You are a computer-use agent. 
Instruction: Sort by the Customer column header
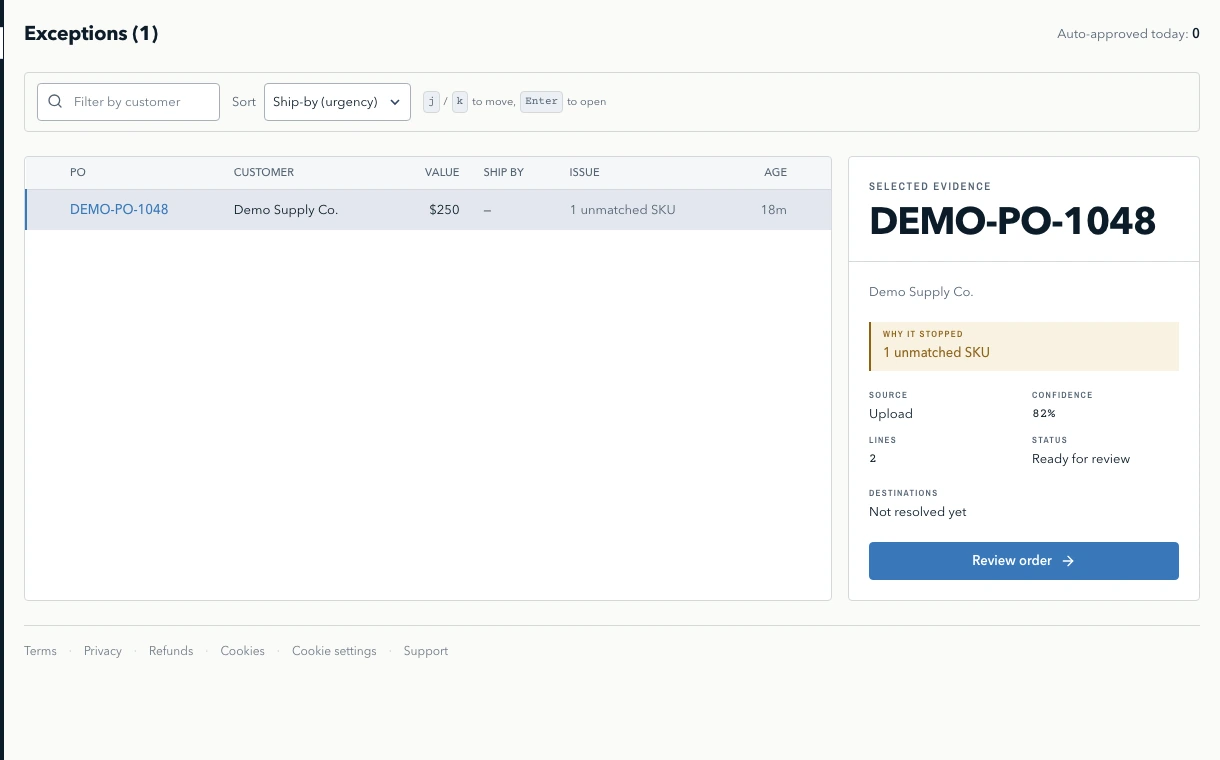pos(264,172)
